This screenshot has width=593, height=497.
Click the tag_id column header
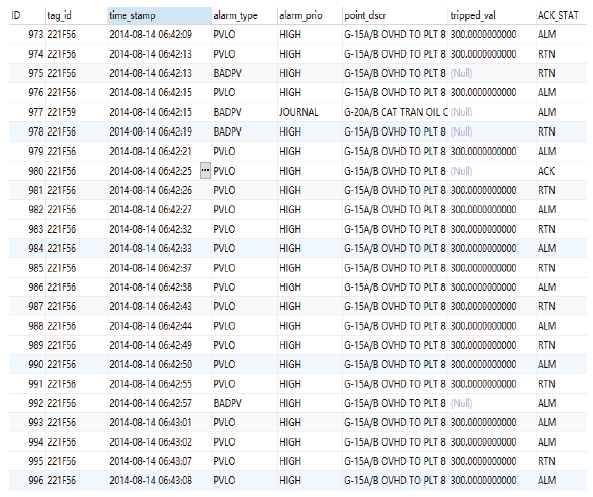pos(76,16)
